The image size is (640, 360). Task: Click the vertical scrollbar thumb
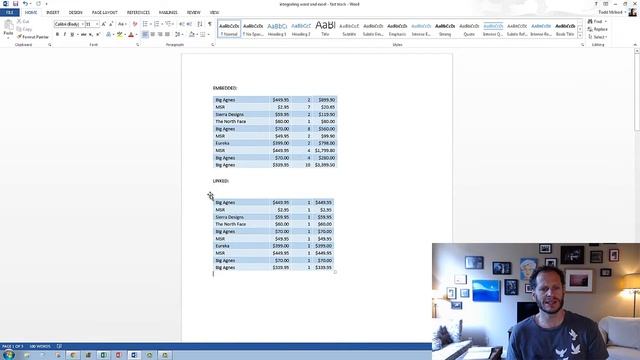coord(637,93)
